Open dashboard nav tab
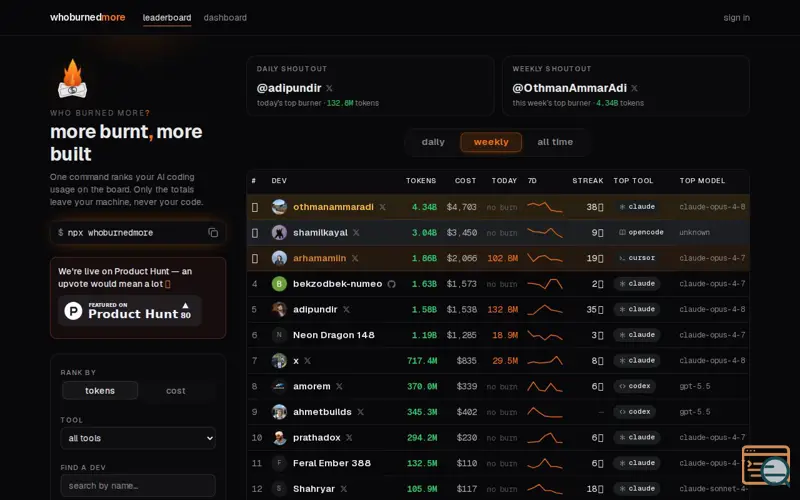 pos(225,17)
